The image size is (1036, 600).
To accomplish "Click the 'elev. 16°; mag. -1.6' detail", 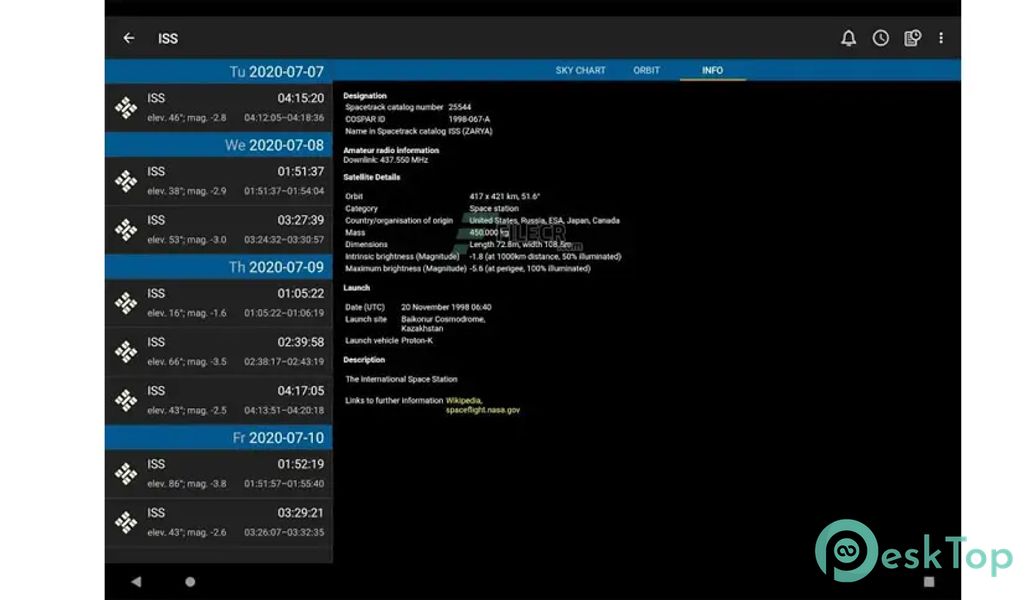I will (186, 313).
